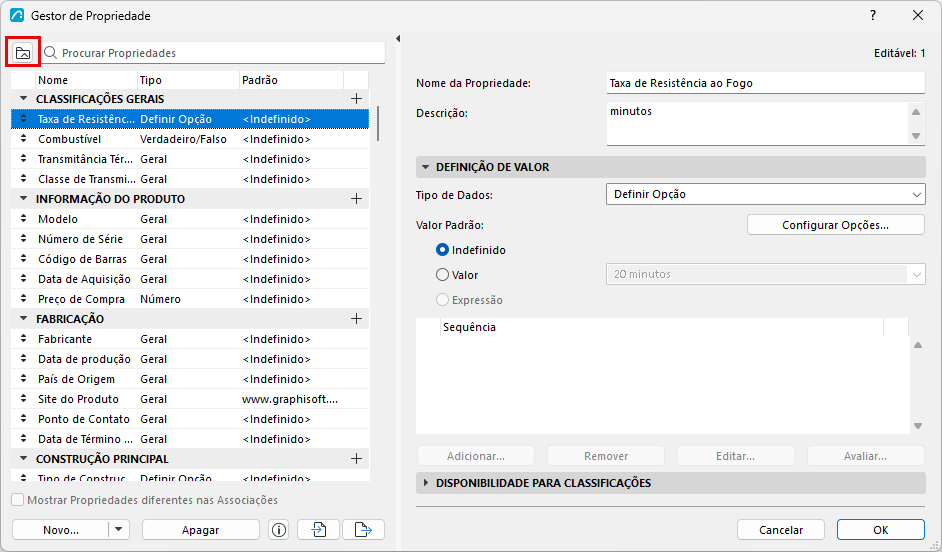Collapse the DEFINIÇÃO DE VALOR section
Screen dimensions: 942x552
425,167
